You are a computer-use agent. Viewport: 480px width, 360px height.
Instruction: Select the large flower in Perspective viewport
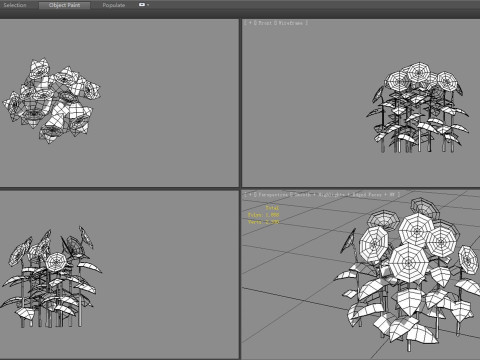(409, 263)
